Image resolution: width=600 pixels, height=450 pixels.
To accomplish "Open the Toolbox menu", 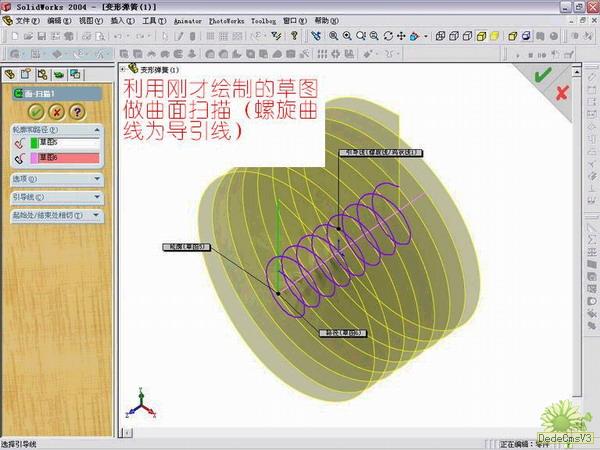I will click(263, 20).
